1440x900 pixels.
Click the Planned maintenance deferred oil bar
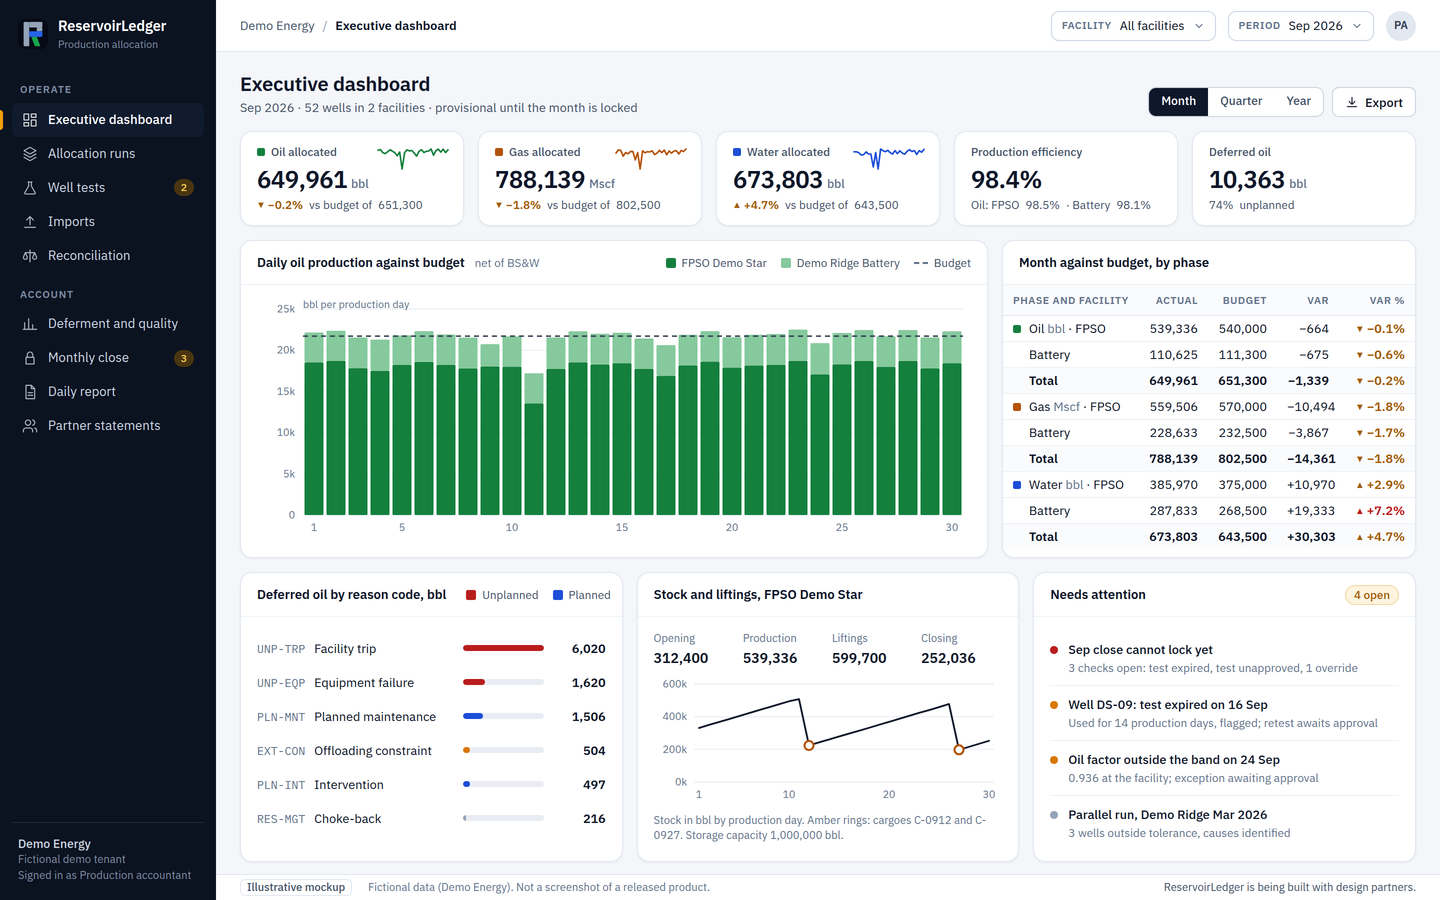[473, 716]
